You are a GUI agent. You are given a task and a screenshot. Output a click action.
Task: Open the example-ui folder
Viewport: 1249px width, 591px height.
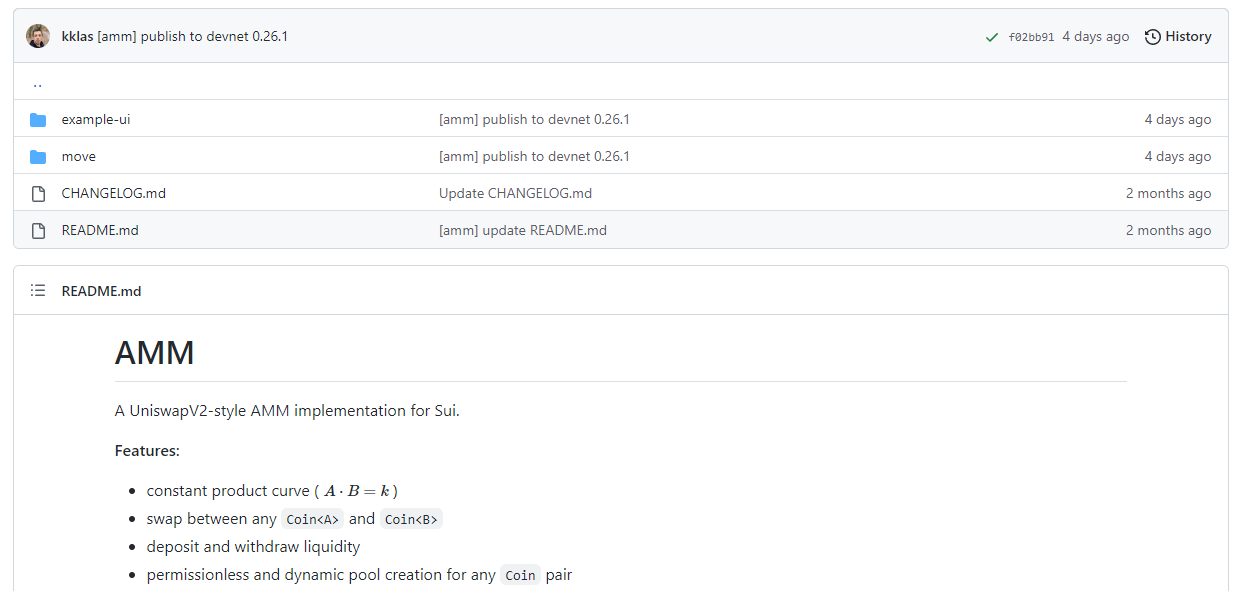click(96, 120)
